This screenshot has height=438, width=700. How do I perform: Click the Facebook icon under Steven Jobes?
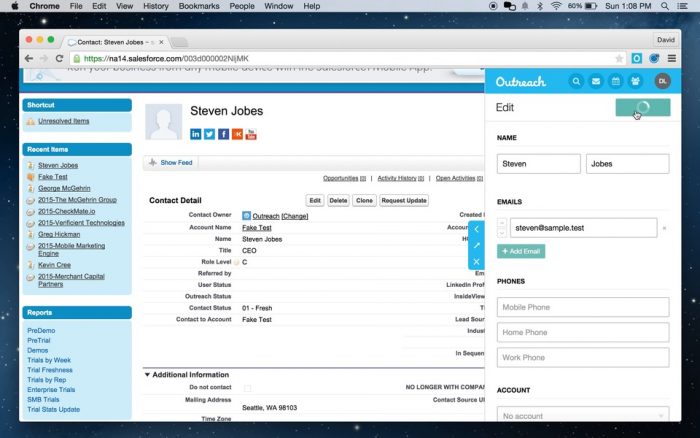pos(223,134)
